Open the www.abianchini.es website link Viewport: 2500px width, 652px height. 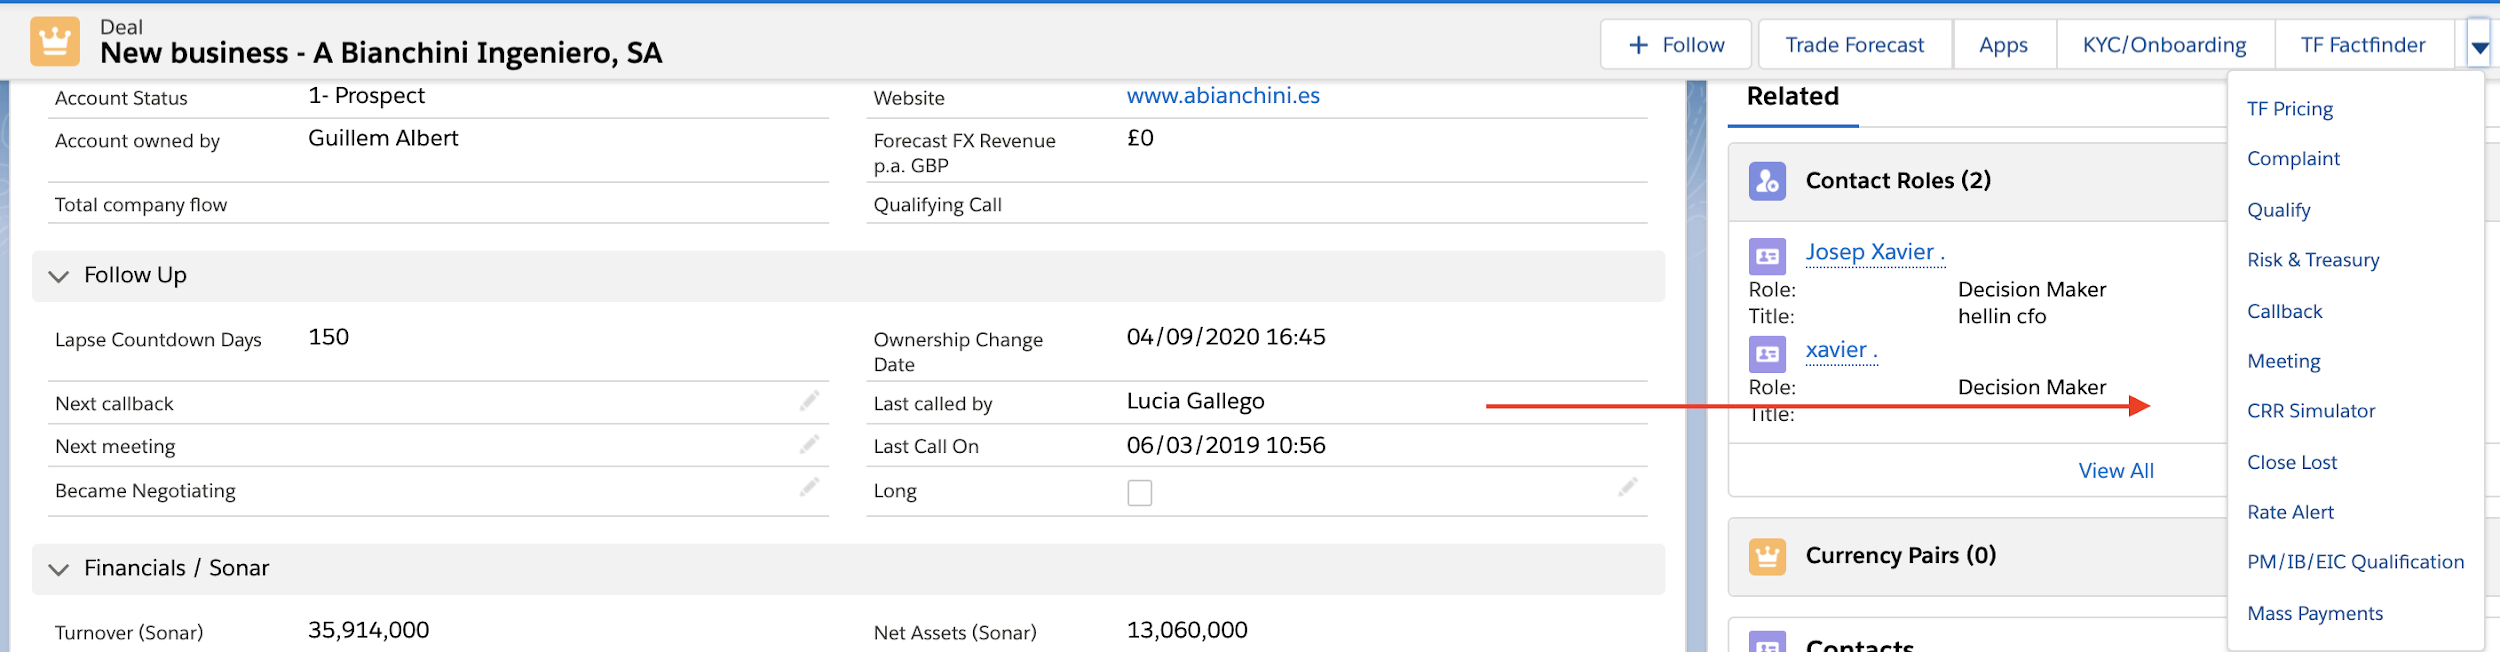pyautogui.click(x=1222, y=96)
